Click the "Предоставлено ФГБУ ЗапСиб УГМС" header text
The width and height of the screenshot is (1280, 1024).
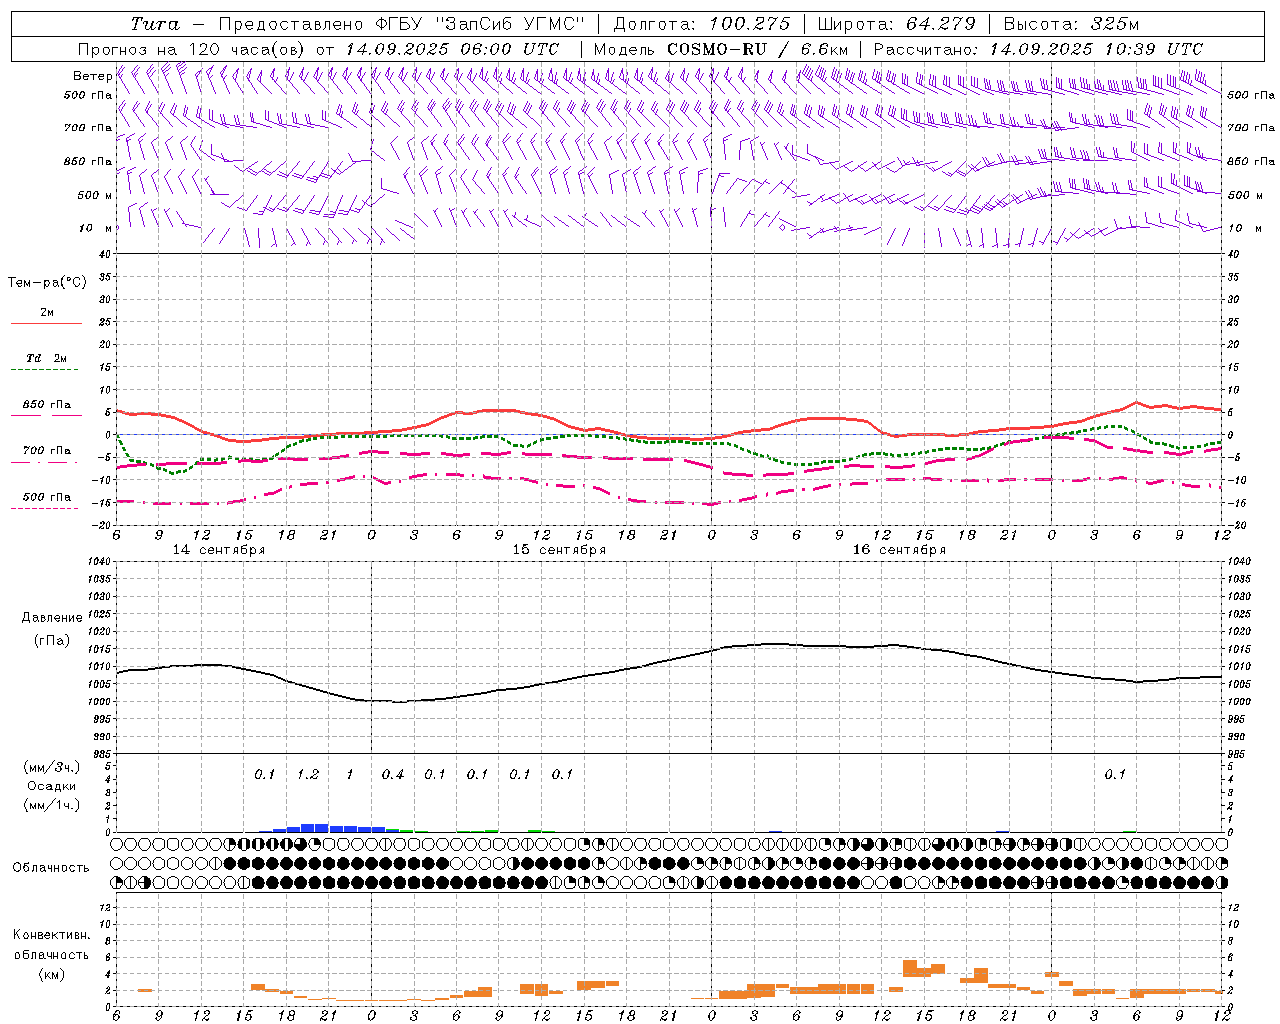401,24
